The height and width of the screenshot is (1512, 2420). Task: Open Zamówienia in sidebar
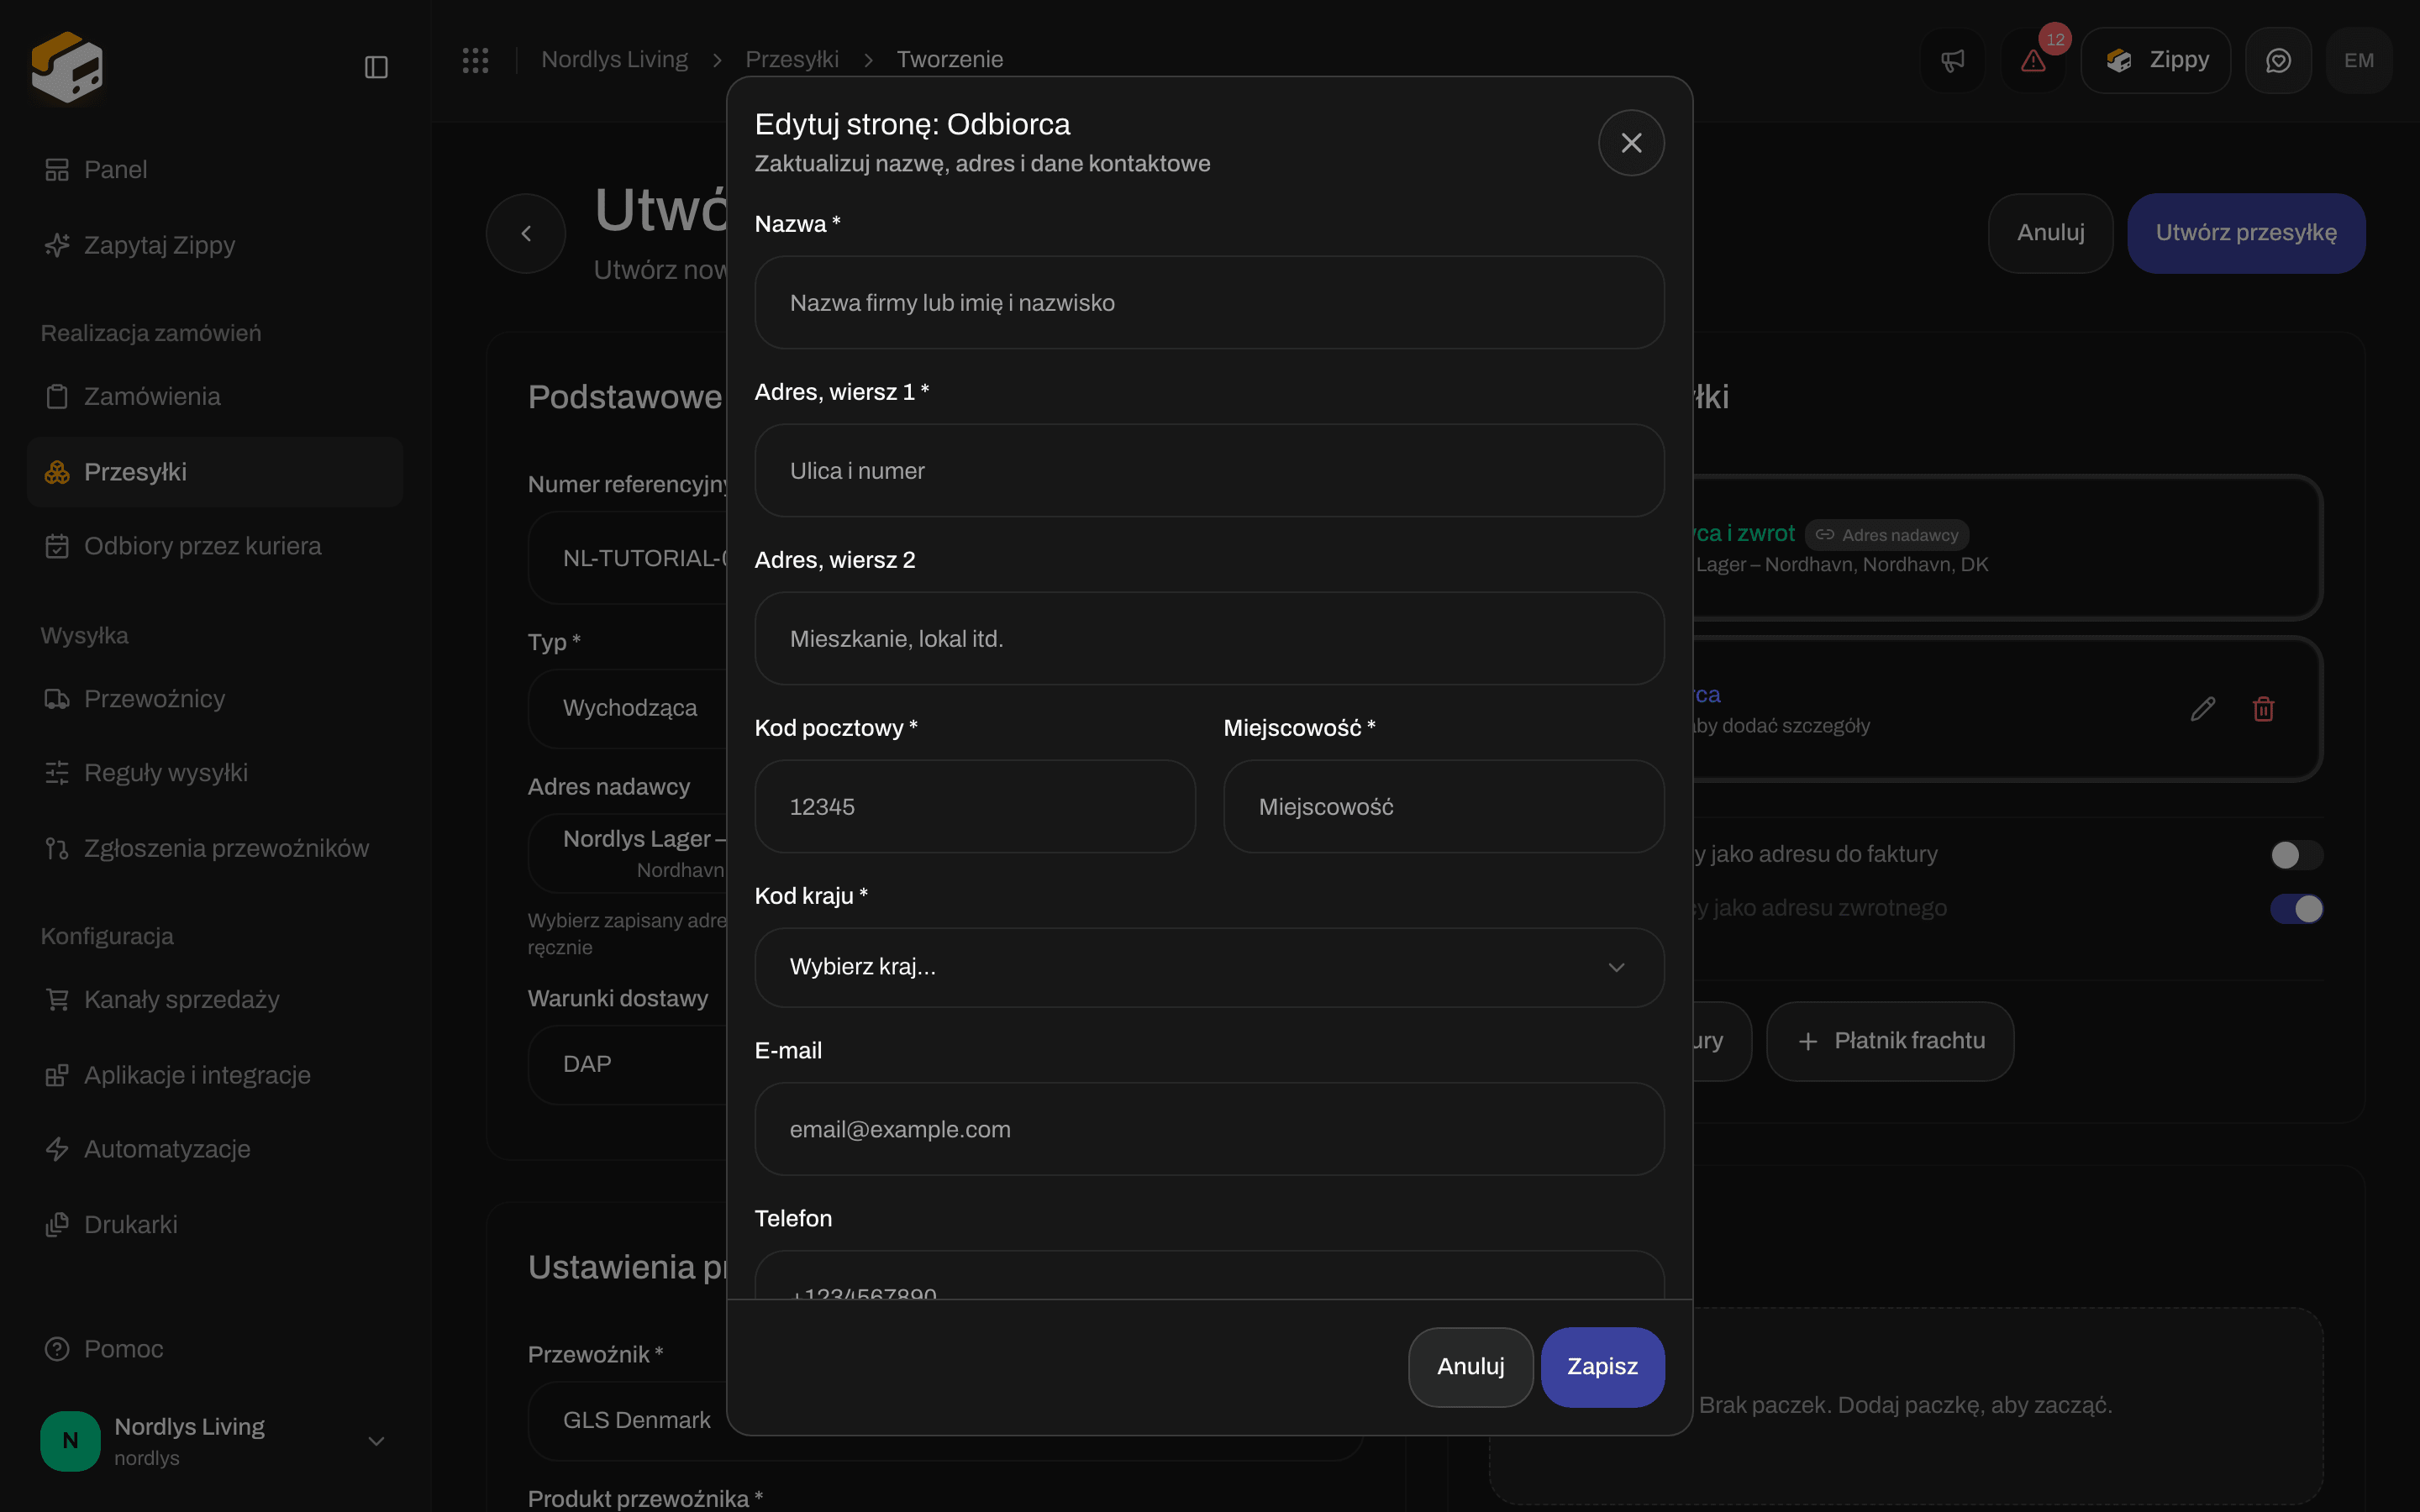coord(215,396)
